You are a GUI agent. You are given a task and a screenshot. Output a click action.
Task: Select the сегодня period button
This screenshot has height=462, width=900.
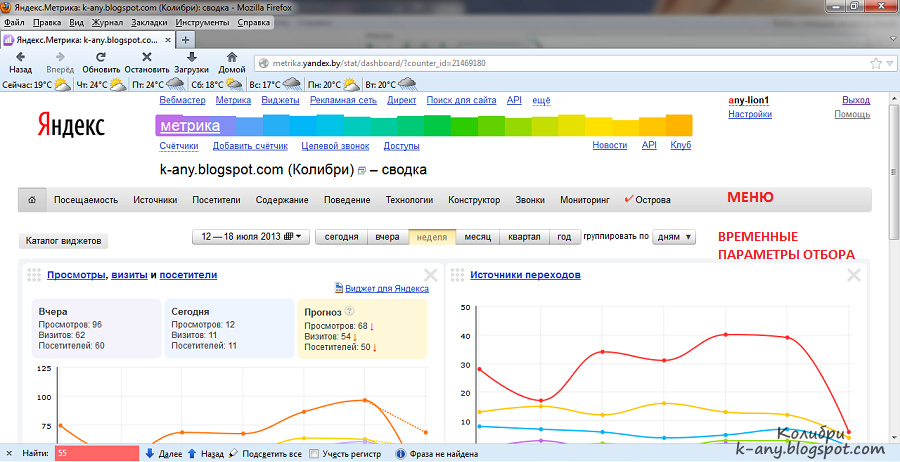click(x=342, y=236)
